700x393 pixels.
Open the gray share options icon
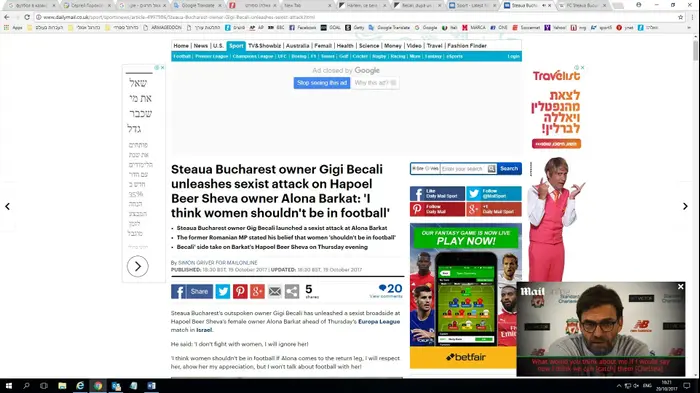coord(292,292)
